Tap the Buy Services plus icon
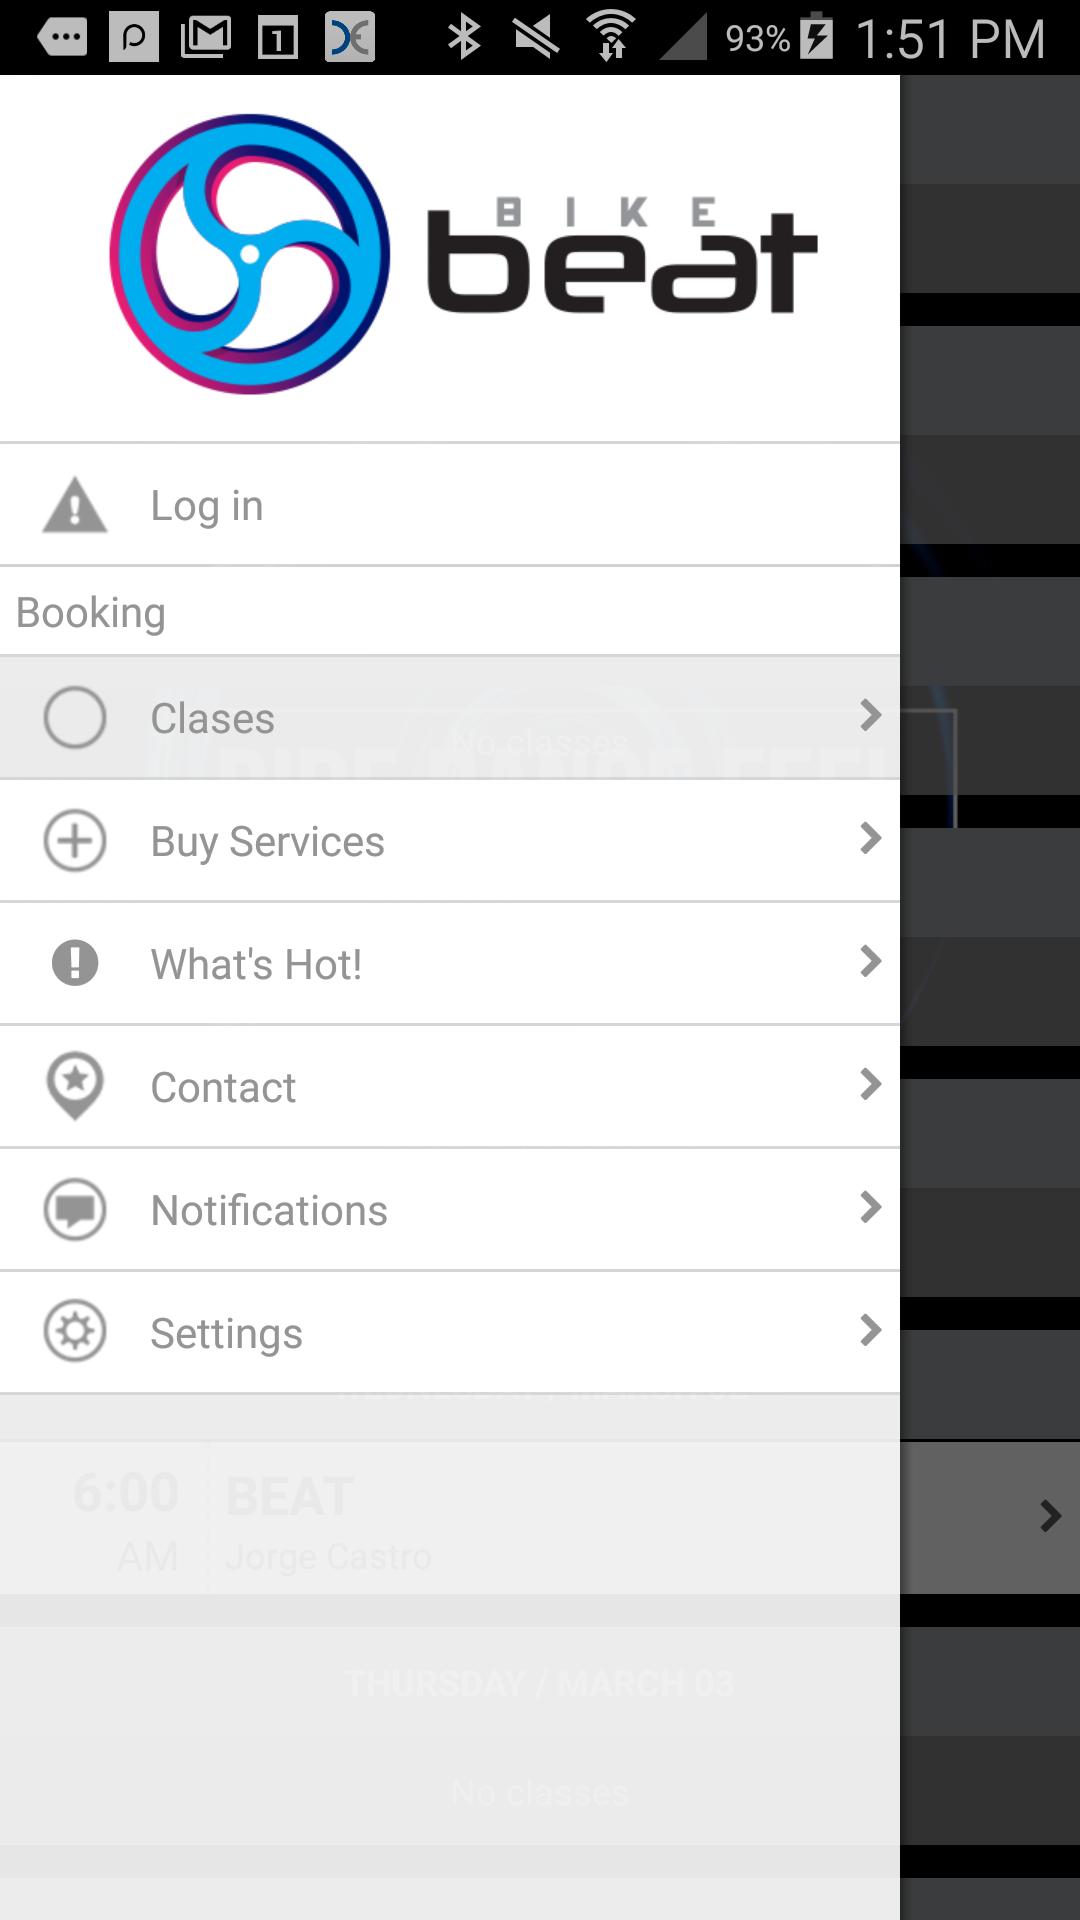This screenshot has height=1920, width=1080. pos(75,840)
